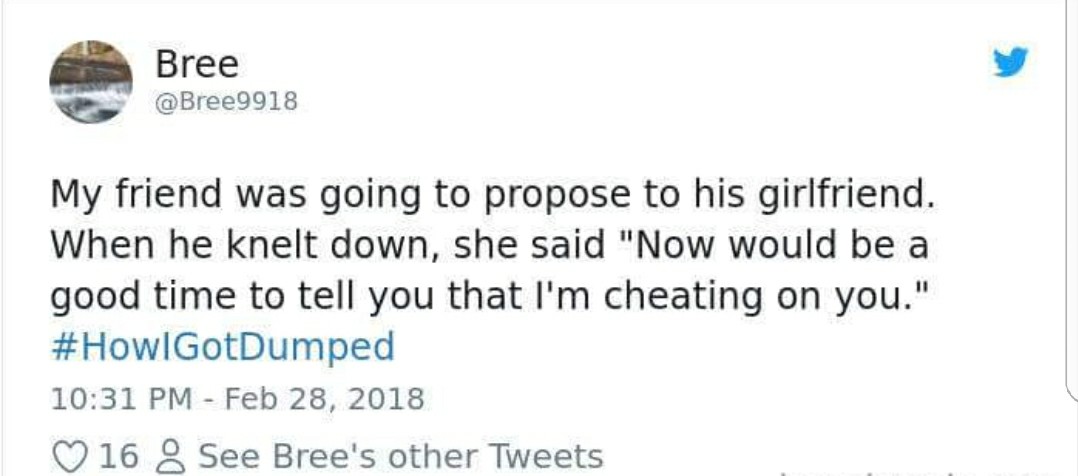Click the 16 likes count

click(x=119, y=457)
